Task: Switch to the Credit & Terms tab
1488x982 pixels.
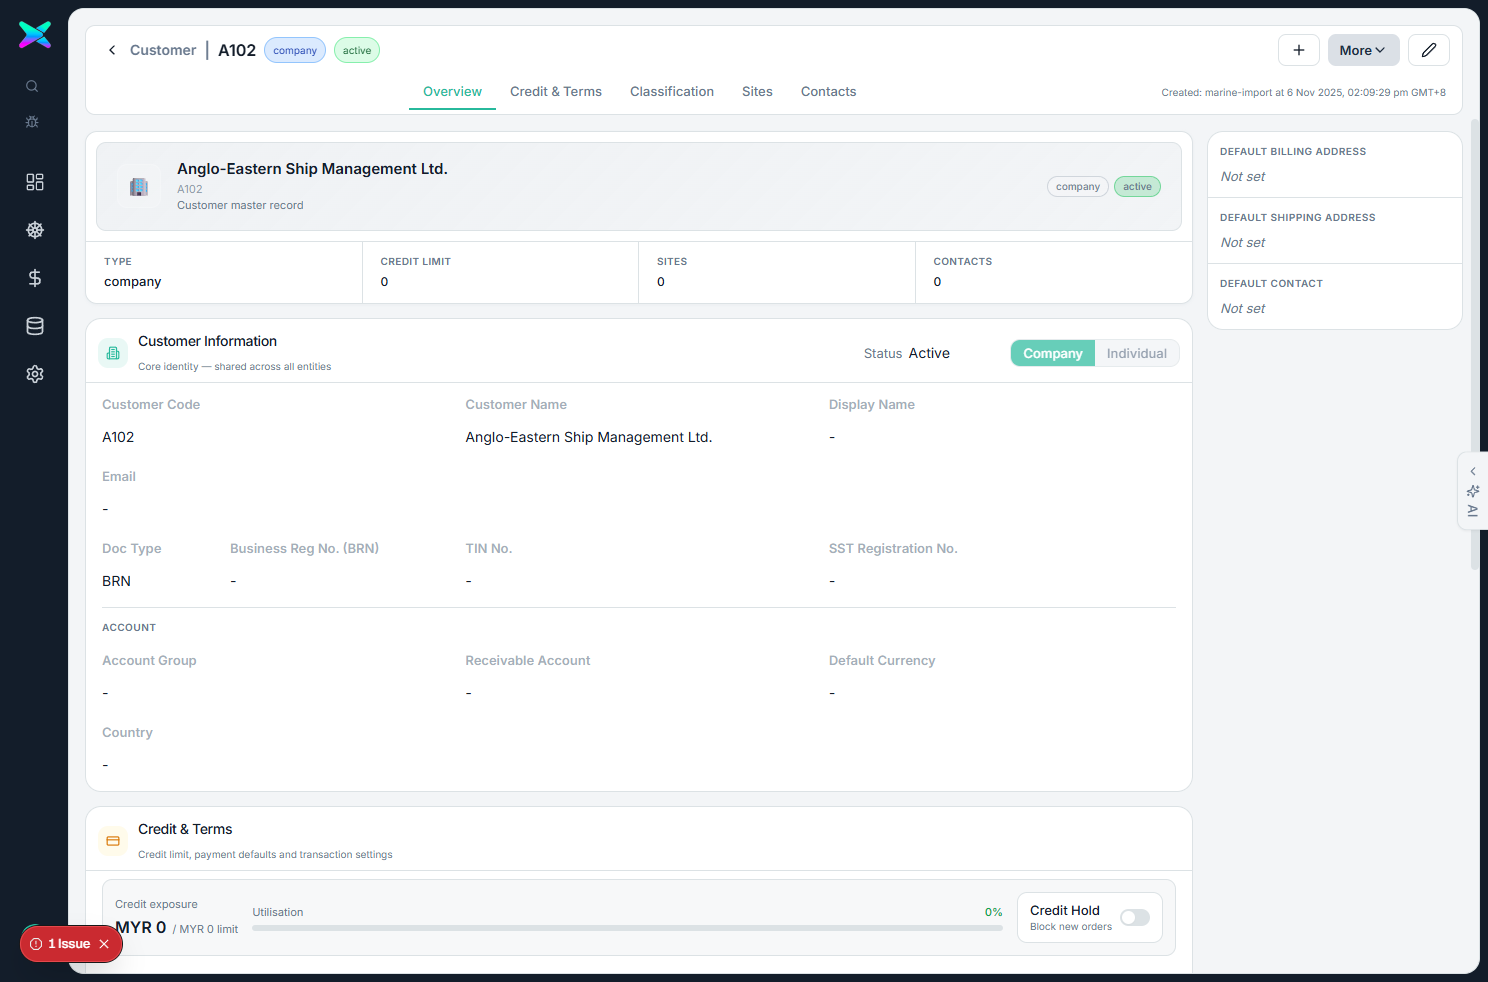Action: [556, 91]
